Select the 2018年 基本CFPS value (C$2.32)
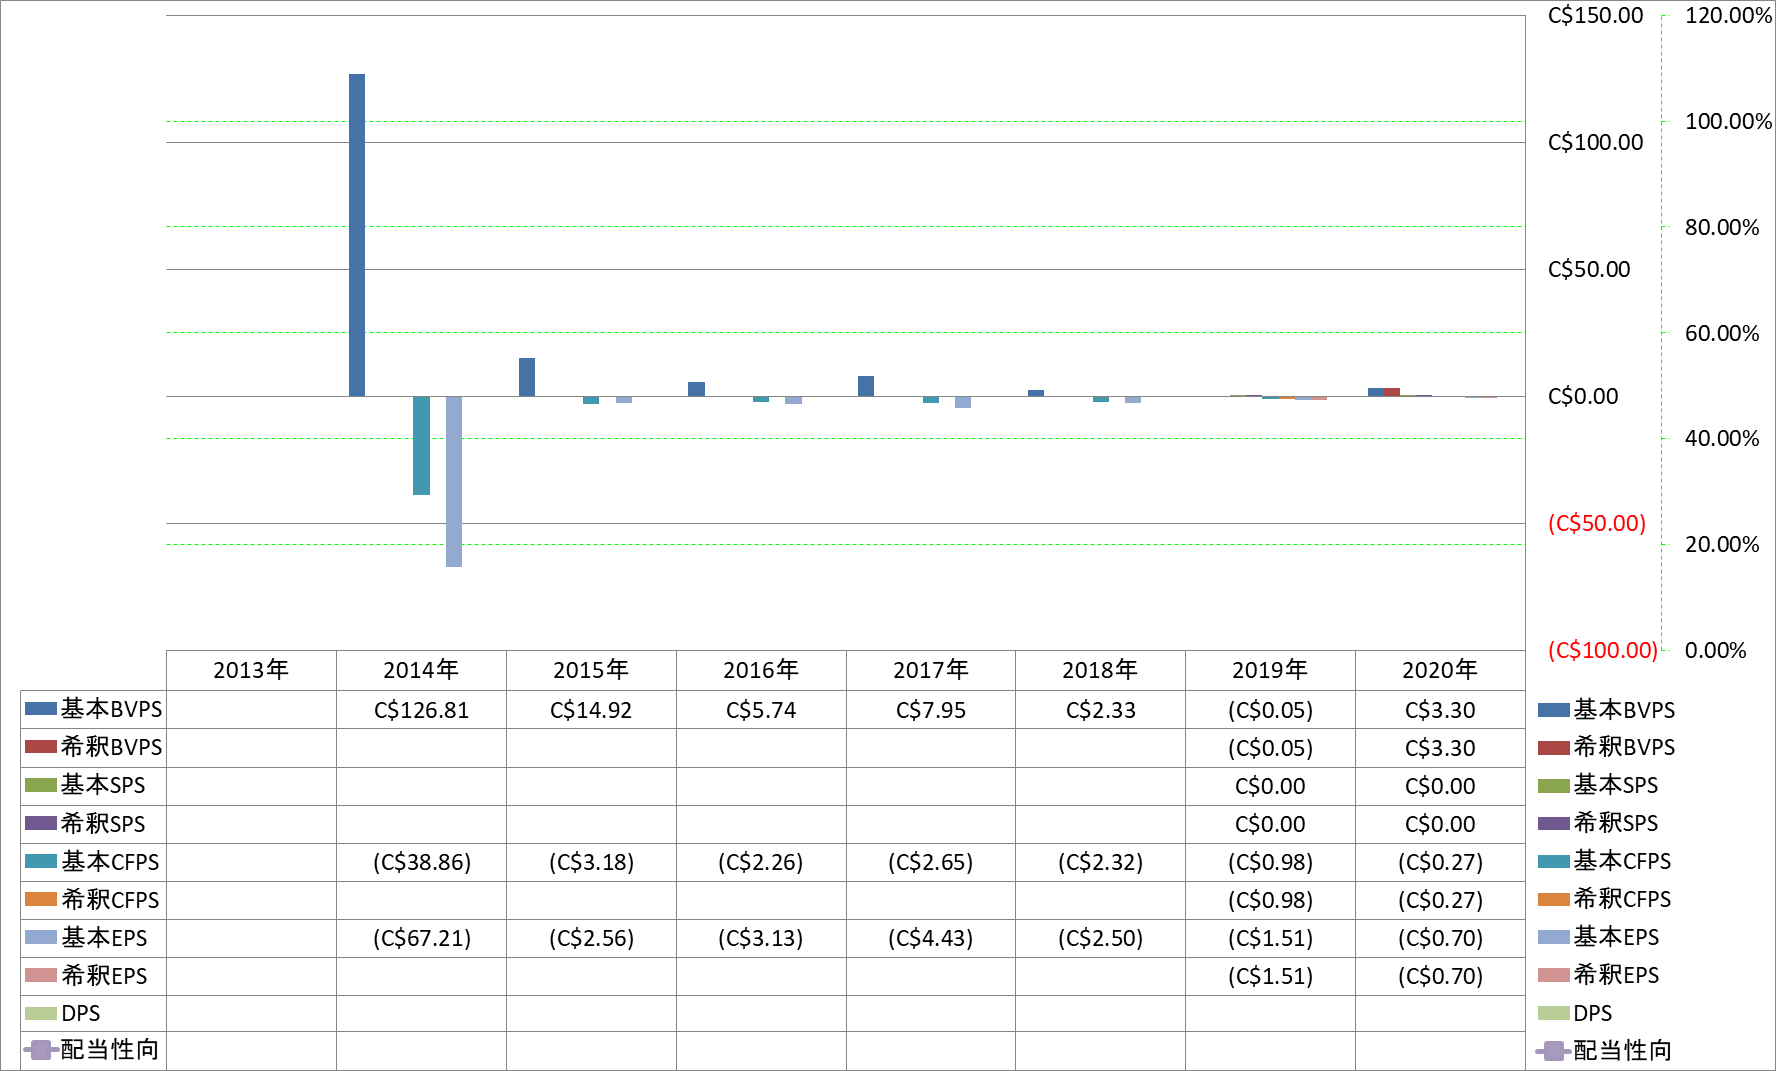The width and height of the screenshot is (1776, 1071). click(x=1100, y=862)
